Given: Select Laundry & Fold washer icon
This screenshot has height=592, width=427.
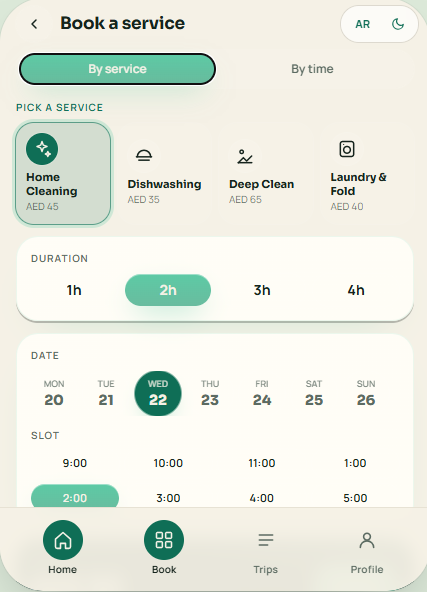Looking at the screenshot, I should click(347, 149).
